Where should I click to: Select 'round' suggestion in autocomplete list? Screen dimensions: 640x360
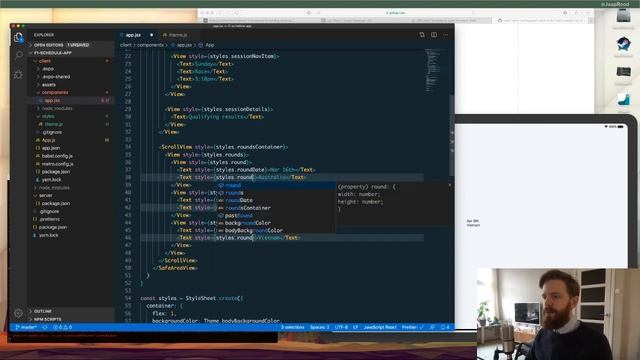tap(276, 185)
